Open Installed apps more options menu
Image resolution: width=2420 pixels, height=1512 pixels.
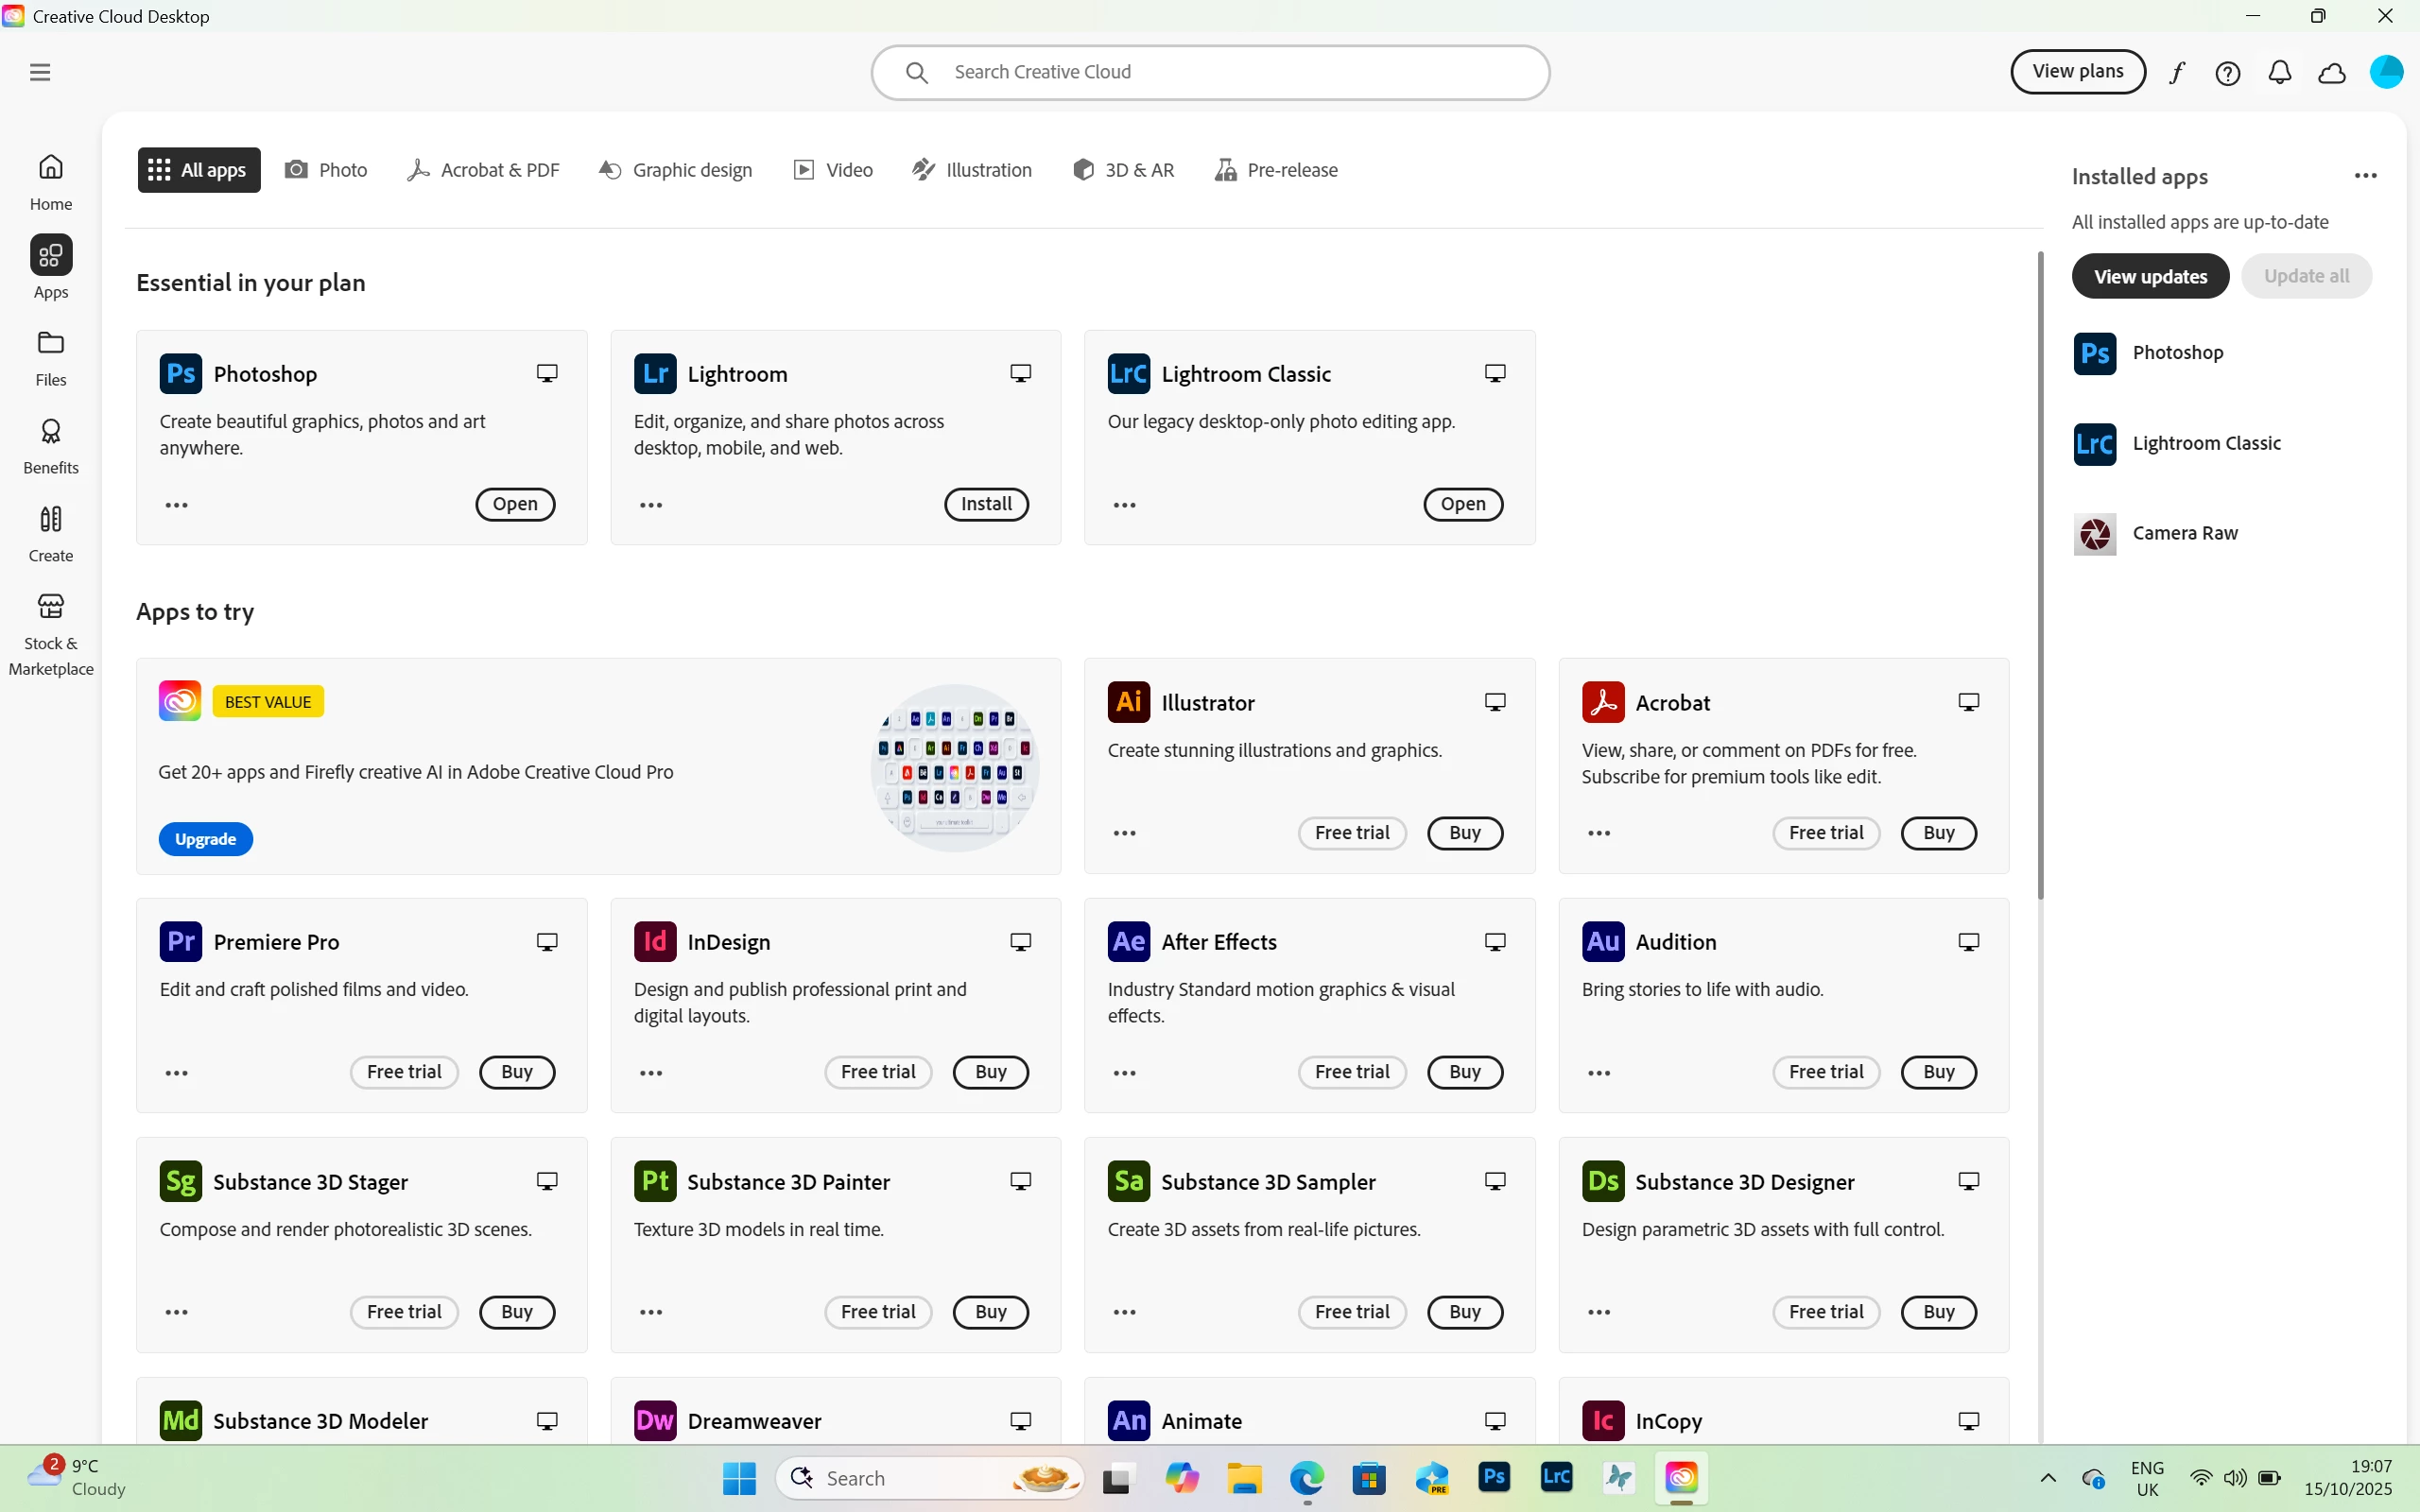2365,176
